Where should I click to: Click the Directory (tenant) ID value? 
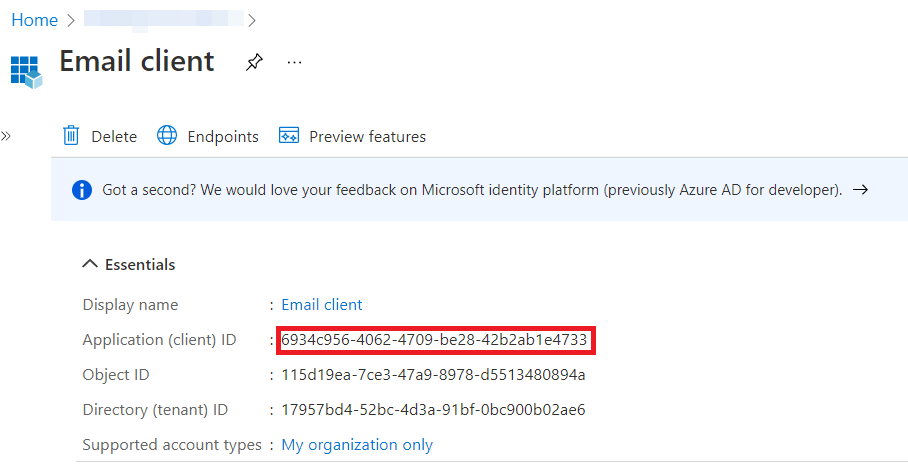point(433,410)
